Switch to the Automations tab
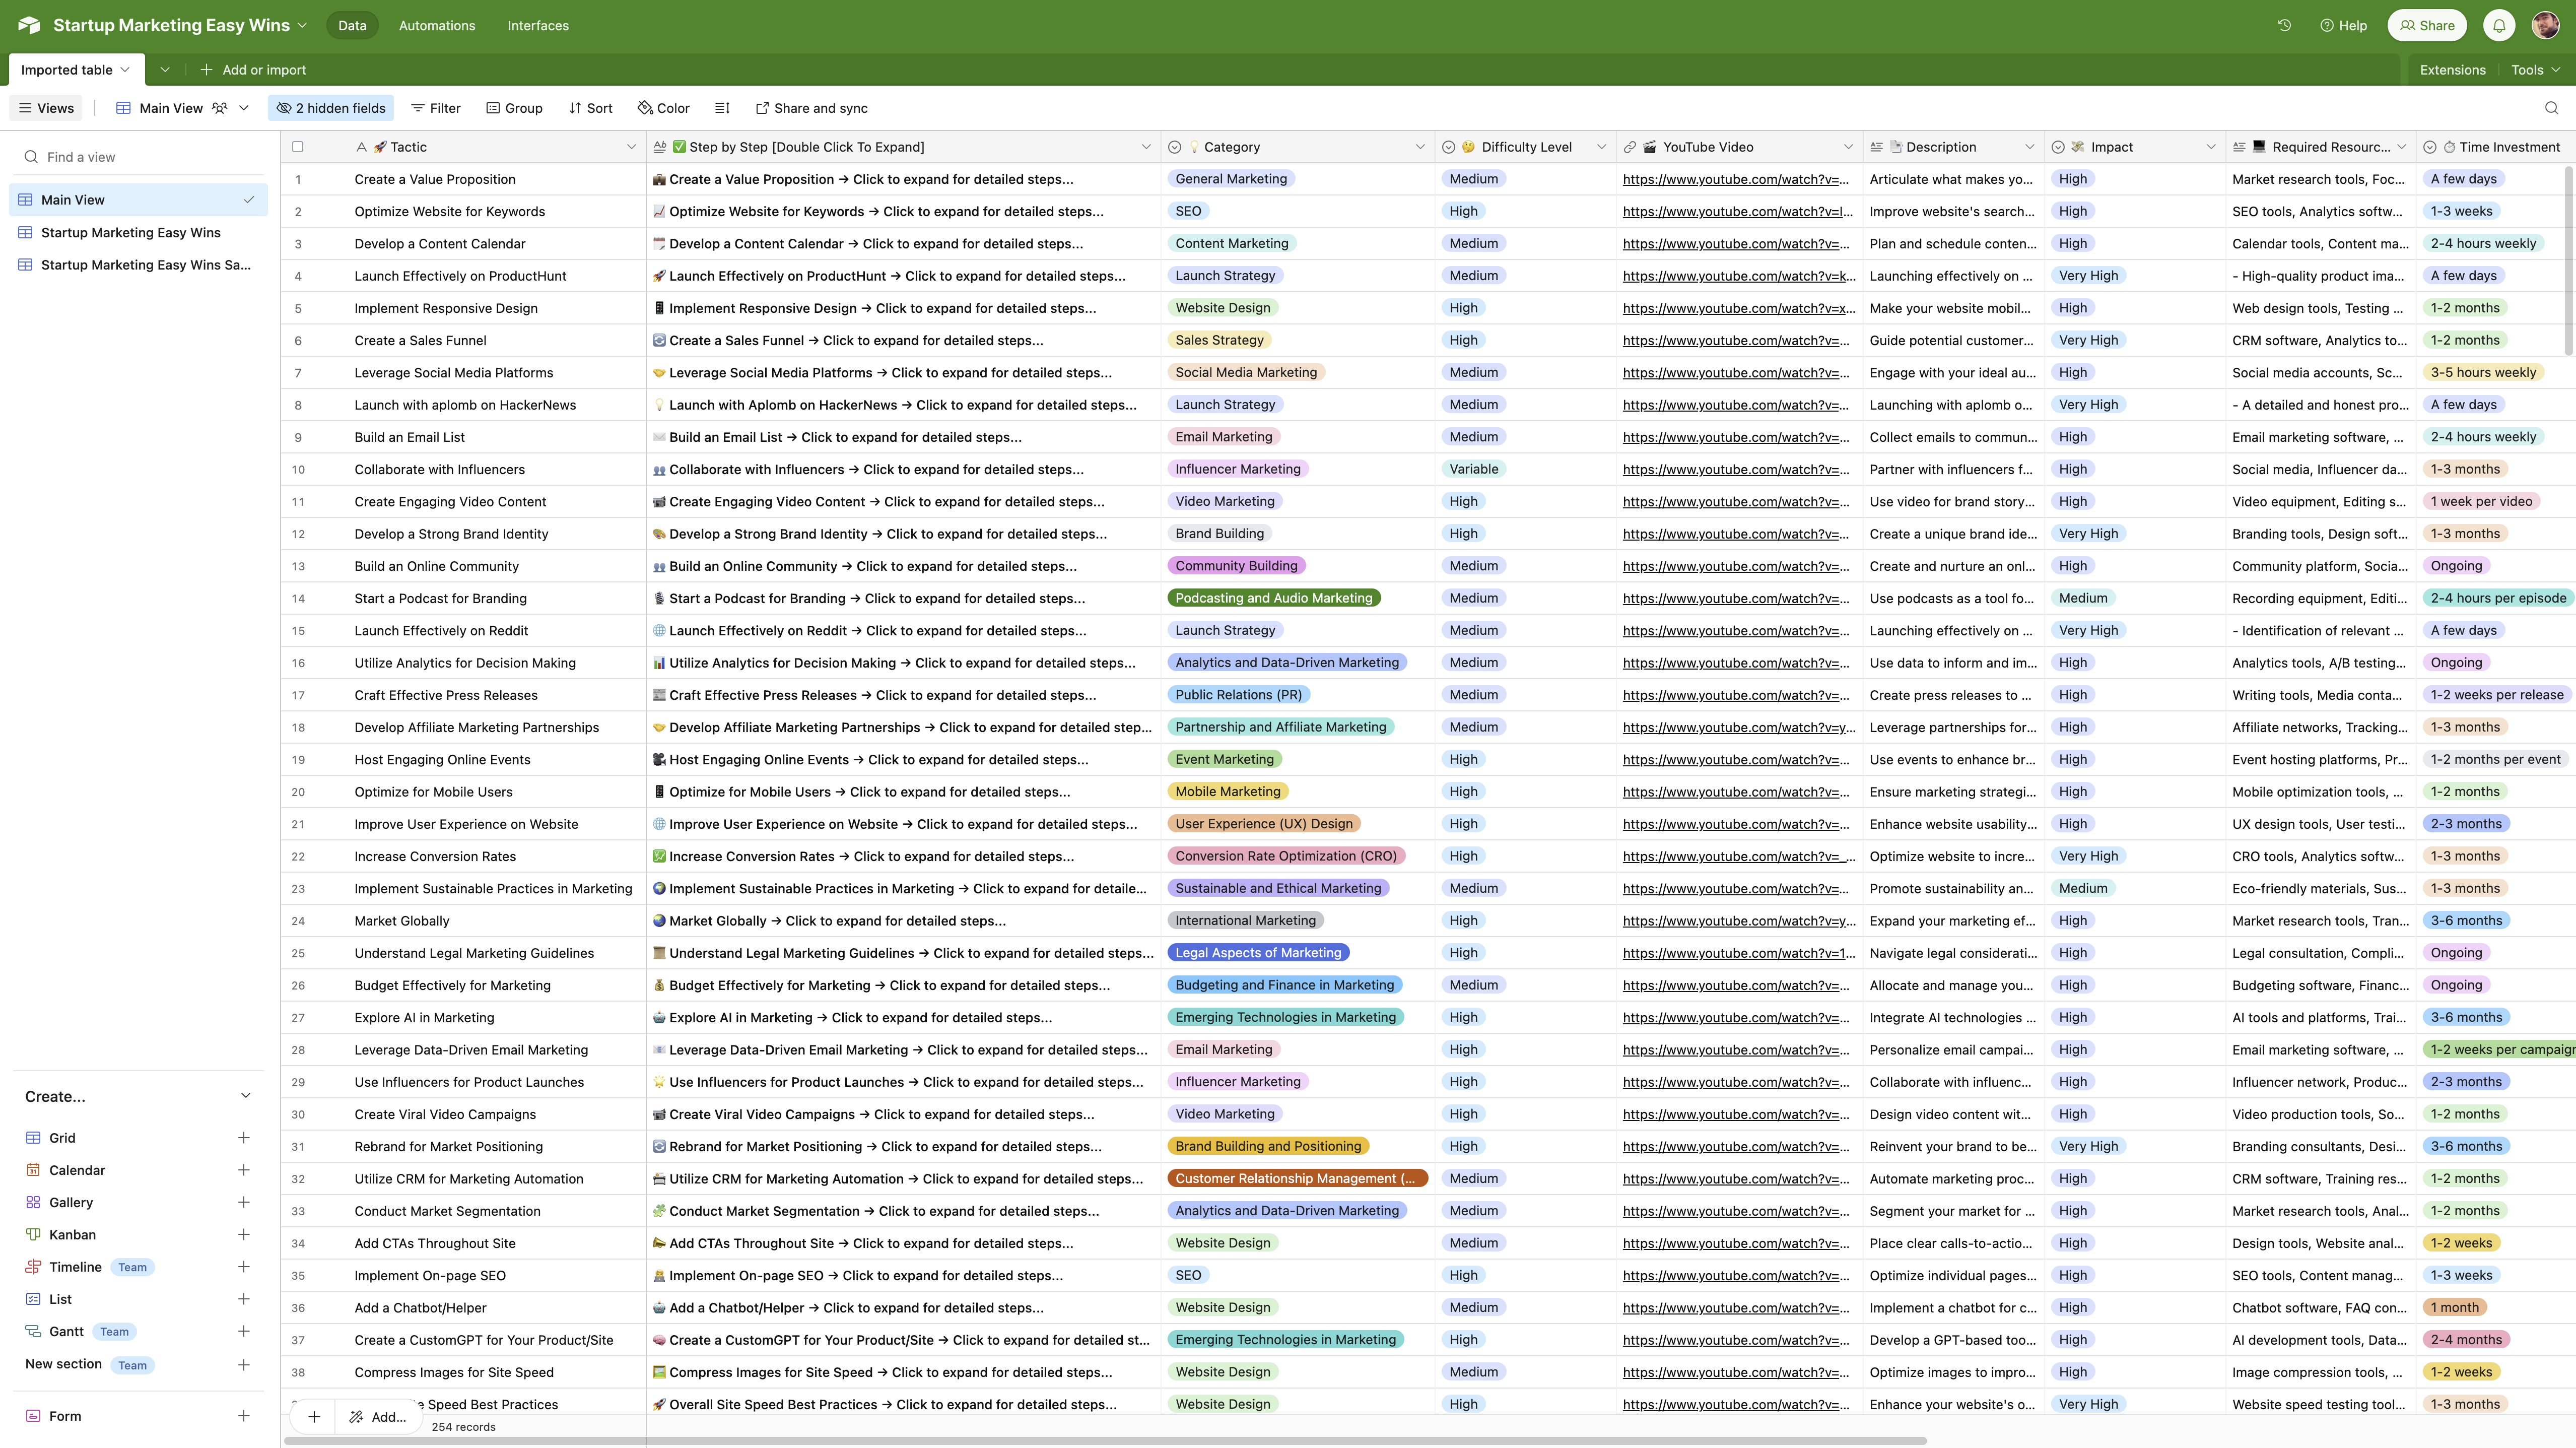The height and width of the screenshot is (1448, 2576). coord(437,25)
